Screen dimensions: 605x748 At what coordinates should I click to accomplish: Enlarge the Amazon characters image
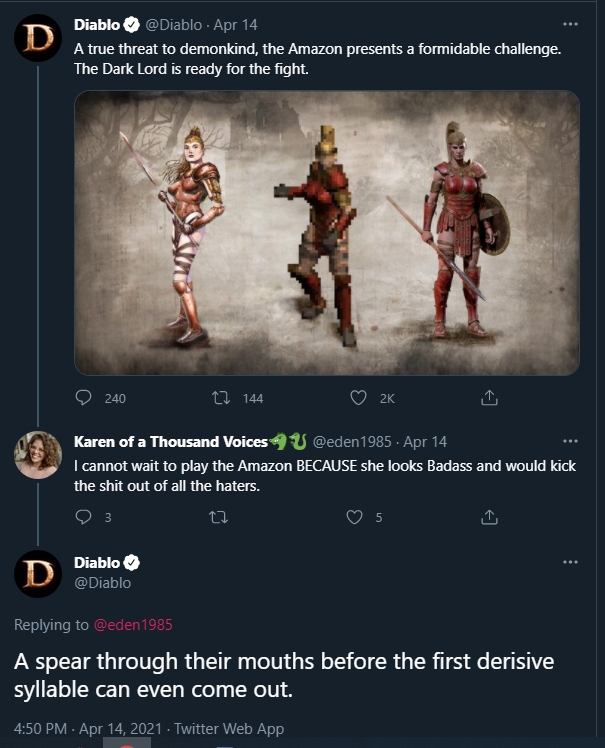click(327, 232)
